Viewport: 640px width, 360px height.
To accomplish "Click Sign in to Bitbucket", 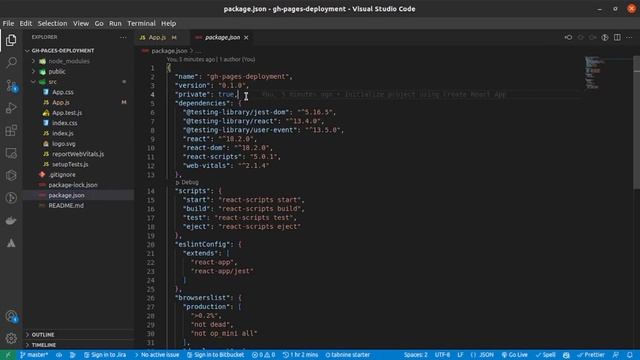I will coord(216,355).
